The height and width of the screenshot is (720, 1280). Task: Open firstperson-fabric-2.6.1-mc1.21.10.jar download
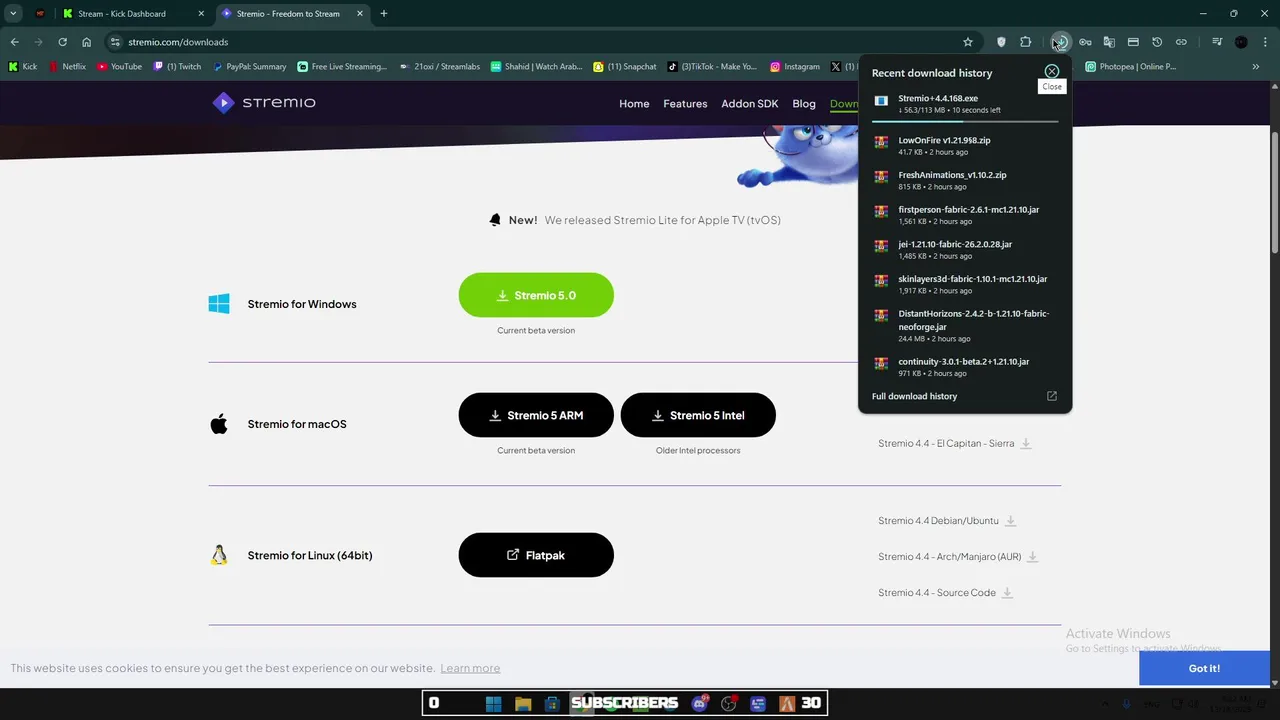click(965, 215)
